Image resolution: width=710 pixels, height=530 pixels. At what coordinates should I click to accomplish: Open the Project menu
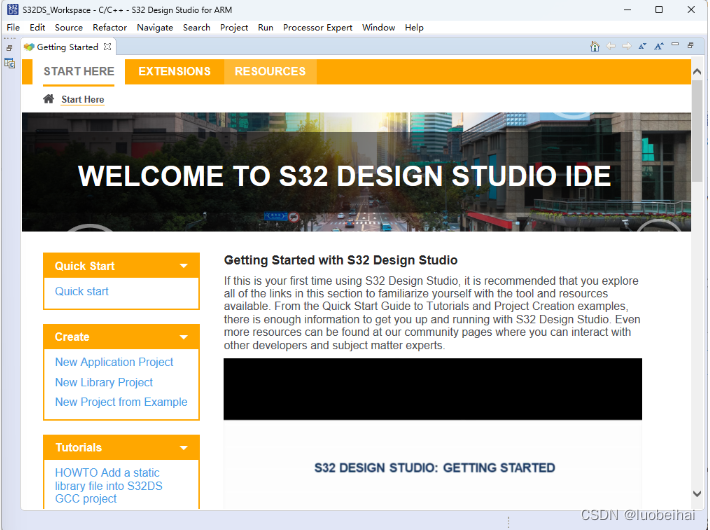click(234, 28)
